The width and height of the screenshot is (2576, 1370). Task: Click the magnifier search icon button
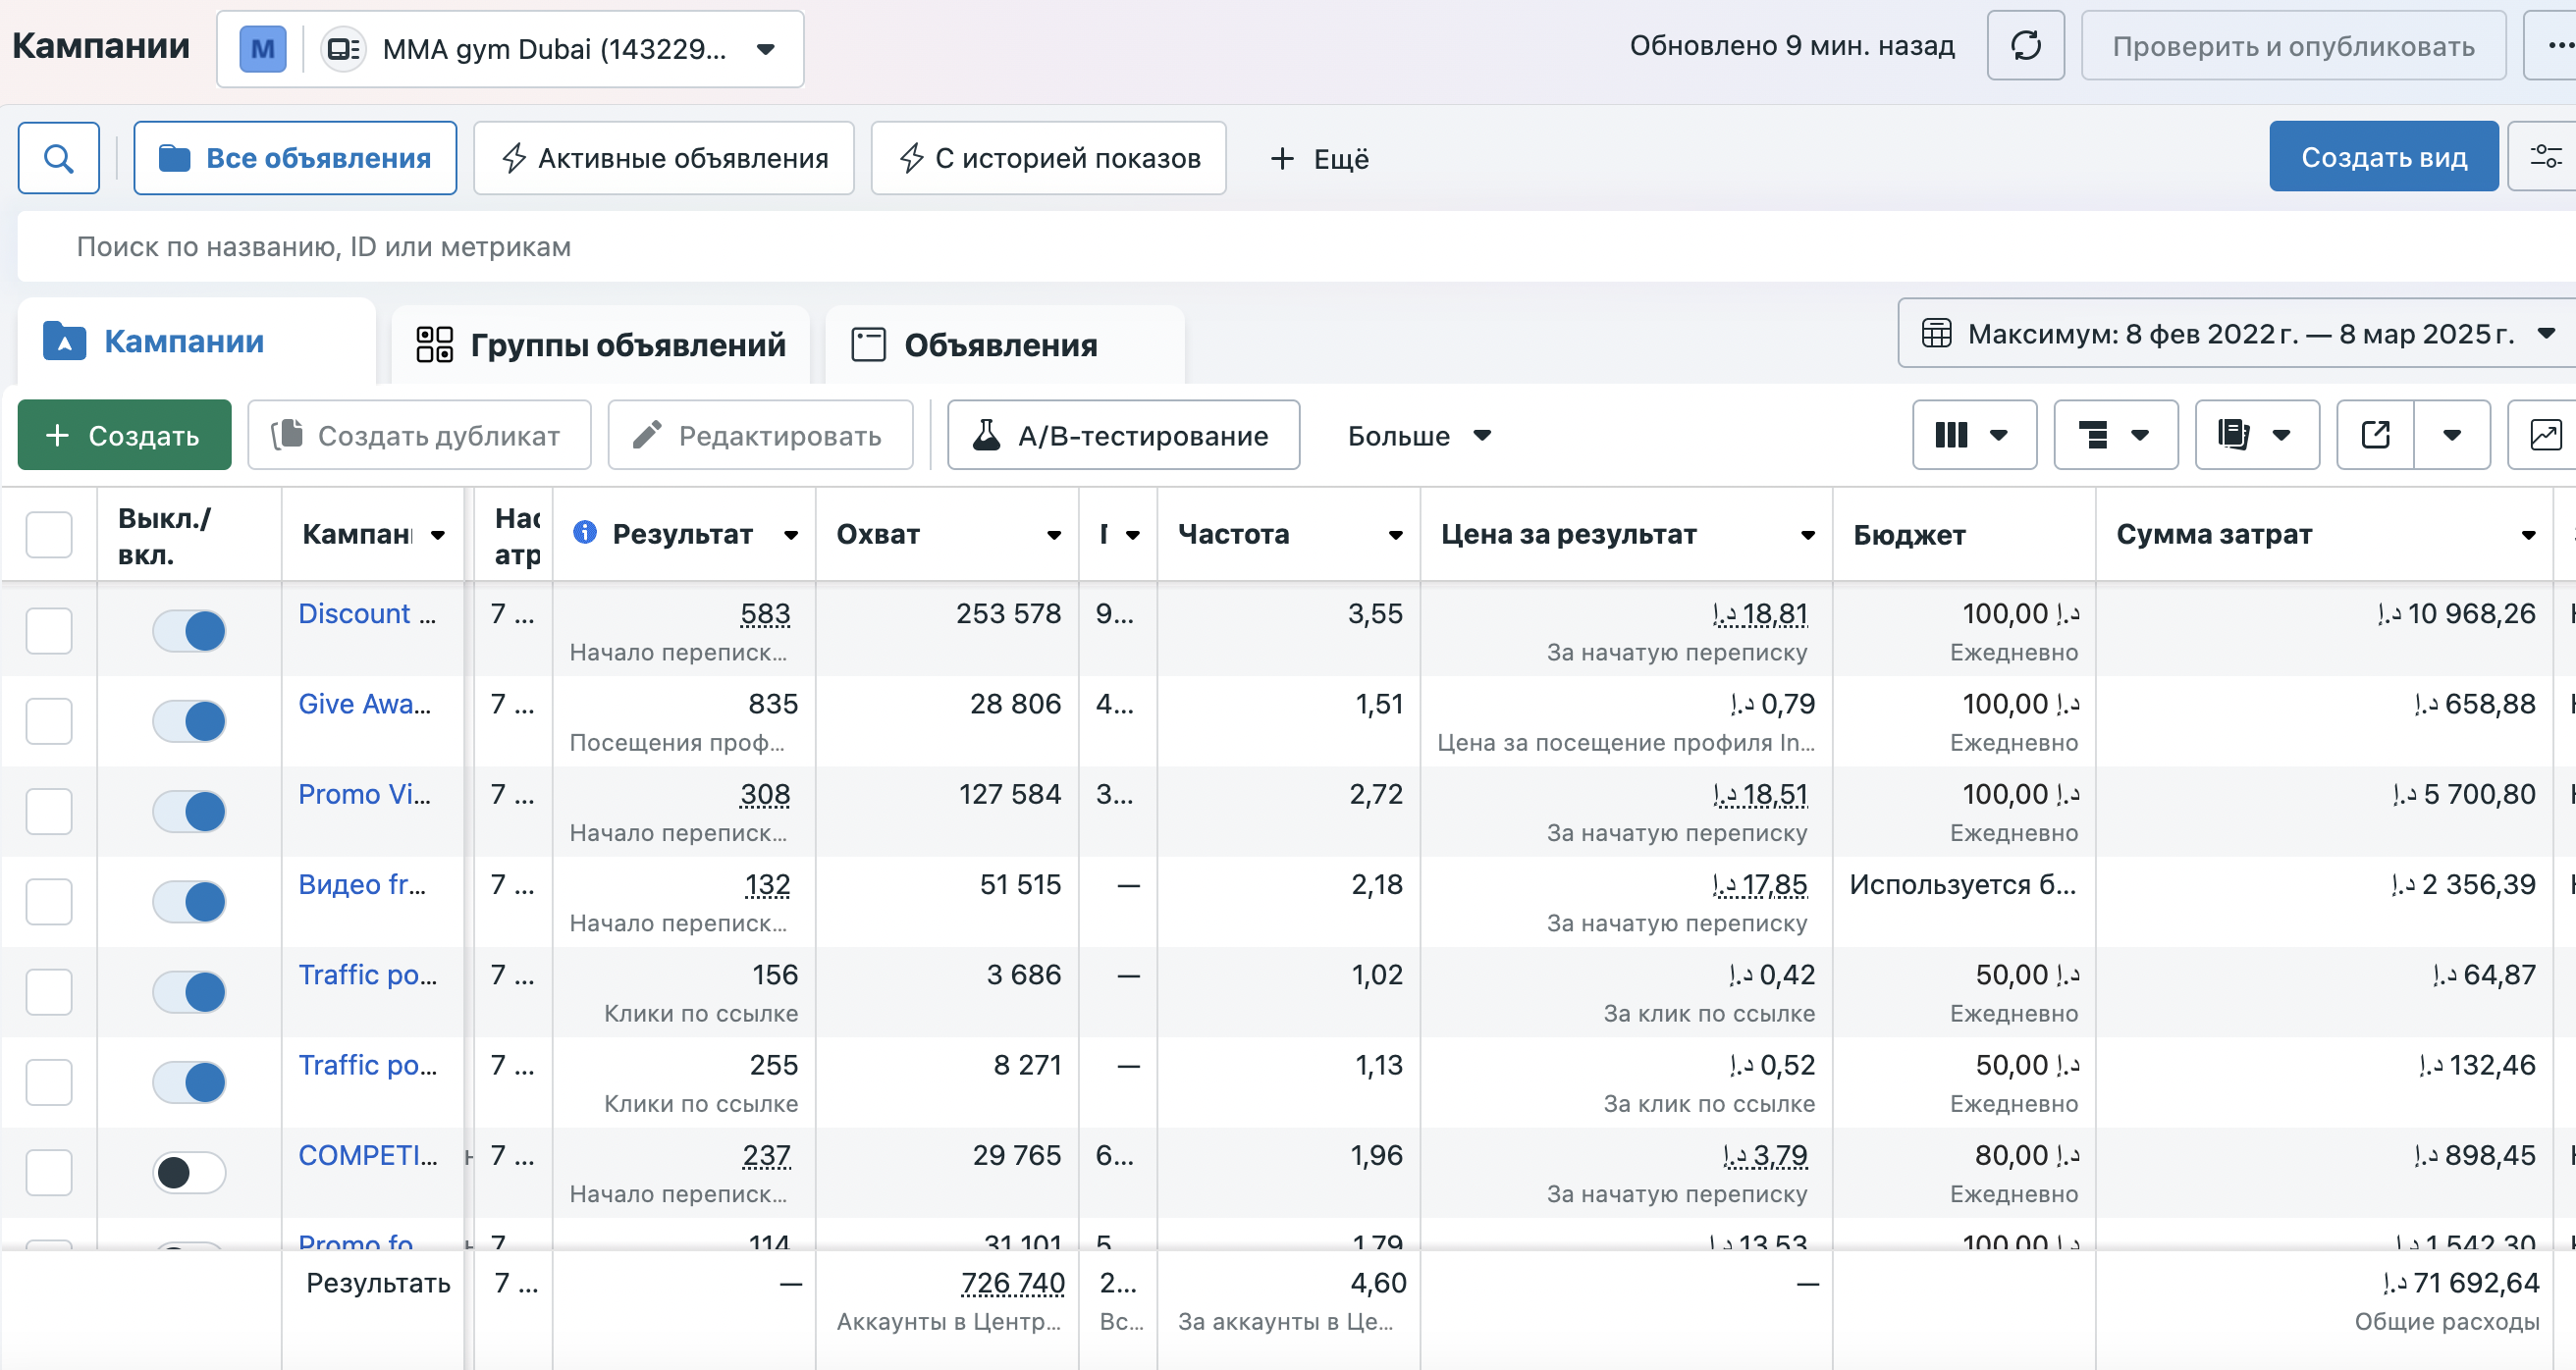click(59, 158)
